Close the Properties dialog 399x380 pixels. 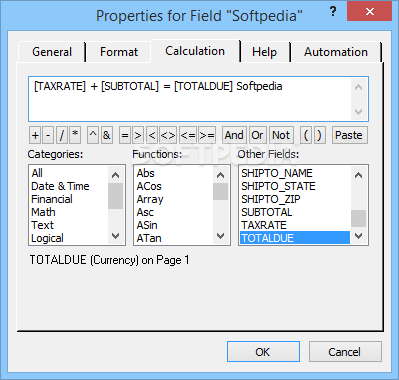(x=369, y=11)
